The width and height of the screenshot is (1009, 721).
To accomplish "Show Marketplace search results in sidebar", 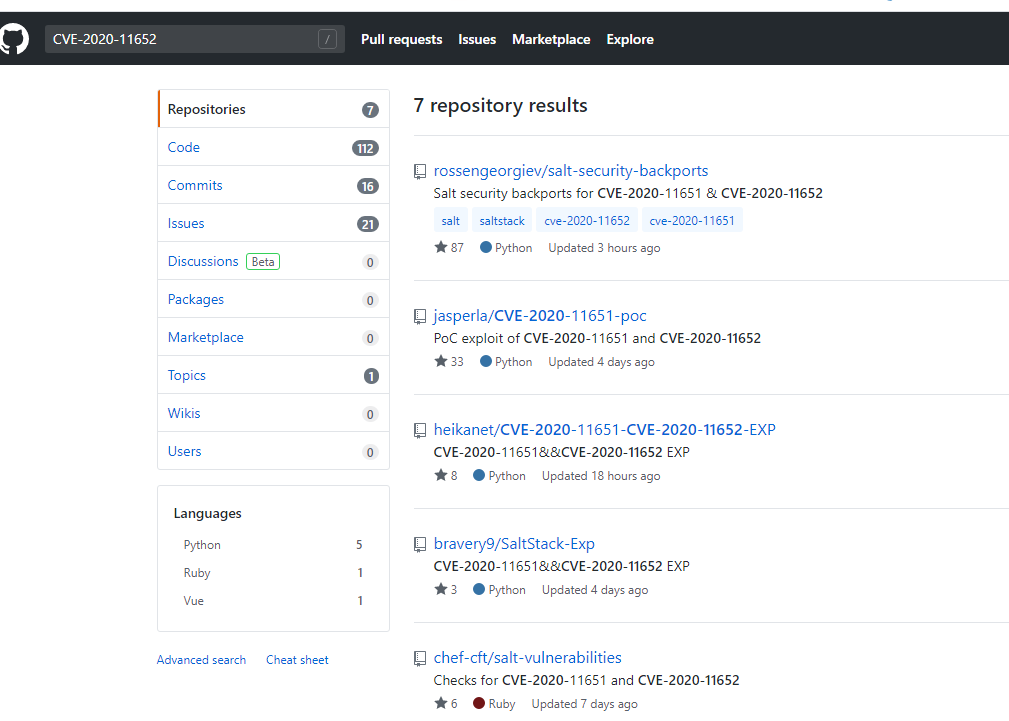I will (273, 337).
